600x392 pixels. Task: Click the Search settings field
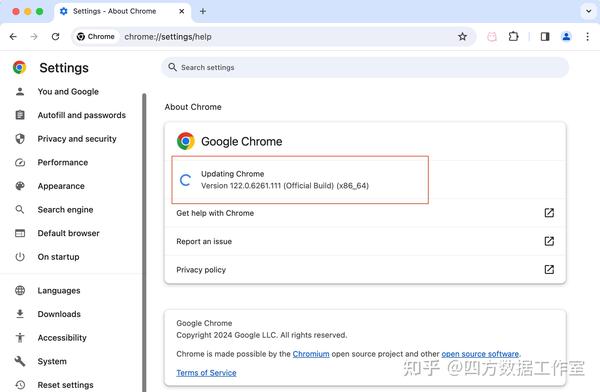(x=365, y=67)
